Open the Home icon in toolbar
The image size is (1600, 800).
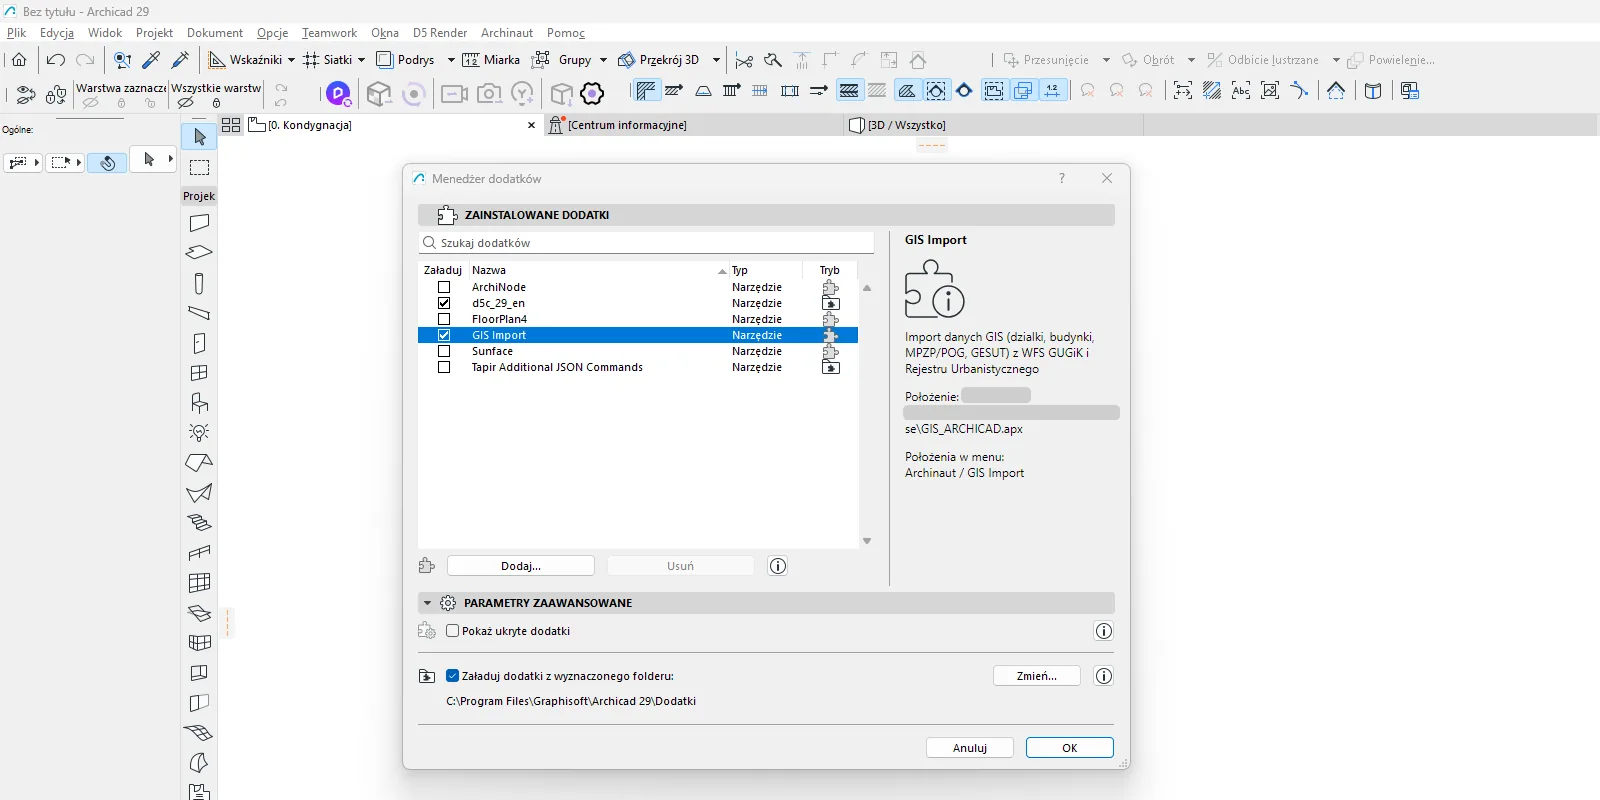[19, 60]
